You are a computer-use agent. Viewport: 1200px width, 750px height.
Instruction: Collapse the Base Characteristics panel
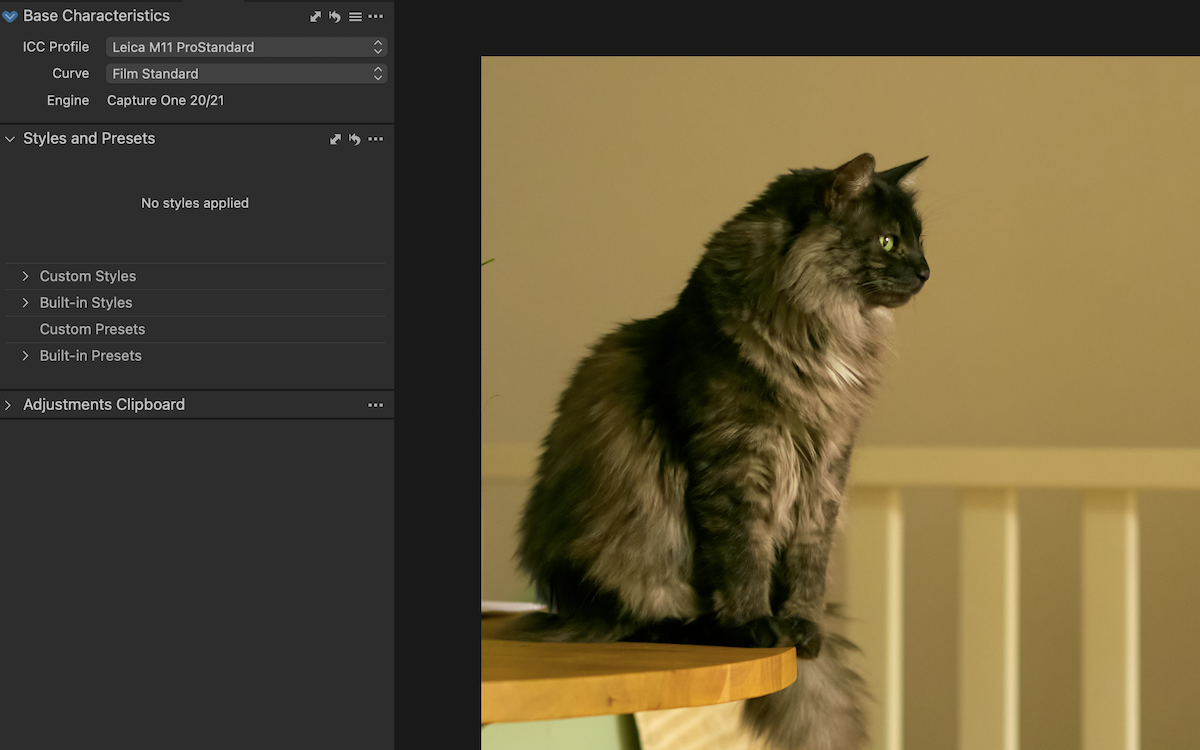[10, 16]
